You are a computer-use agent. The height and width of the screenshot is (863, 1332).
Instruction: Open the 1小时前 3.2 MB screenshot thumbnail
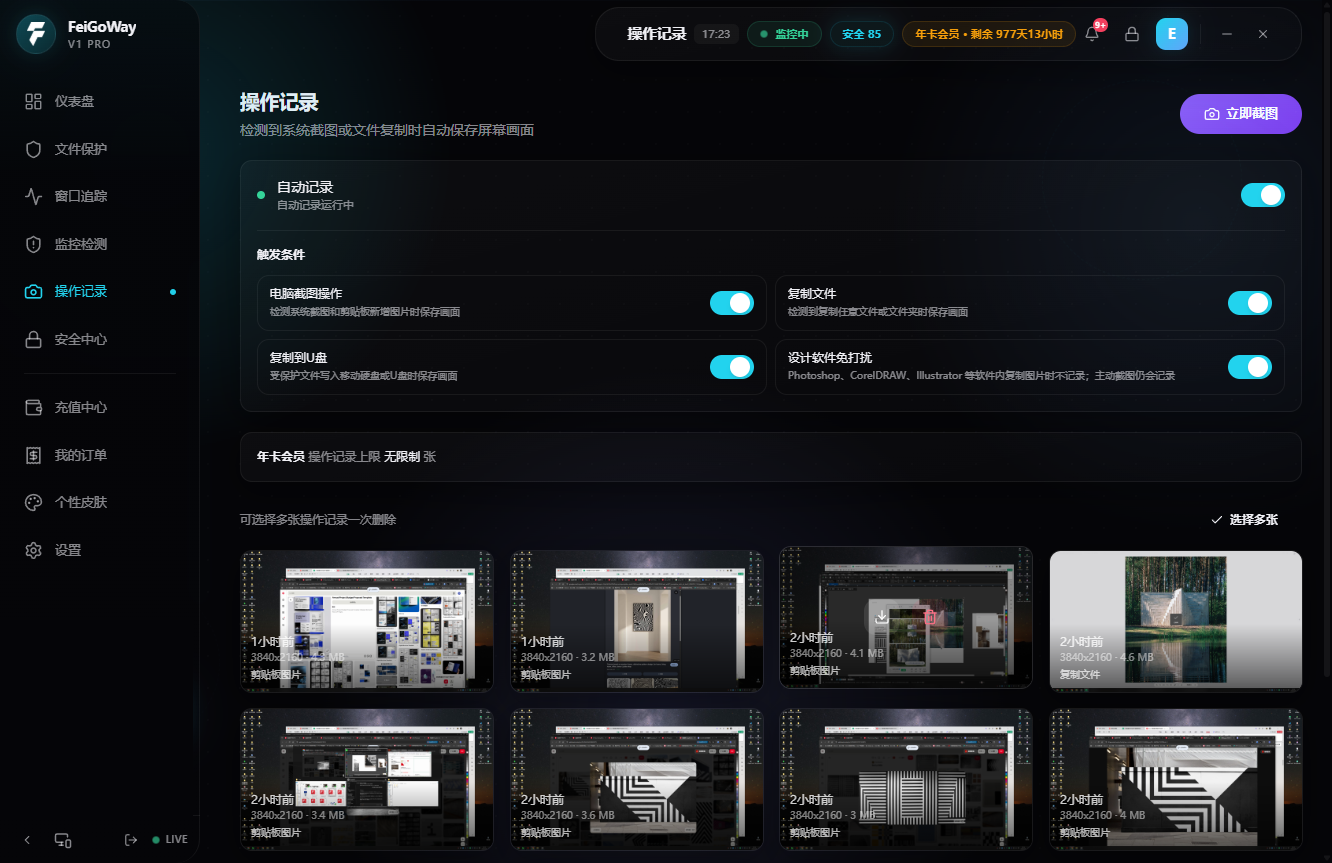coord(637,620)
